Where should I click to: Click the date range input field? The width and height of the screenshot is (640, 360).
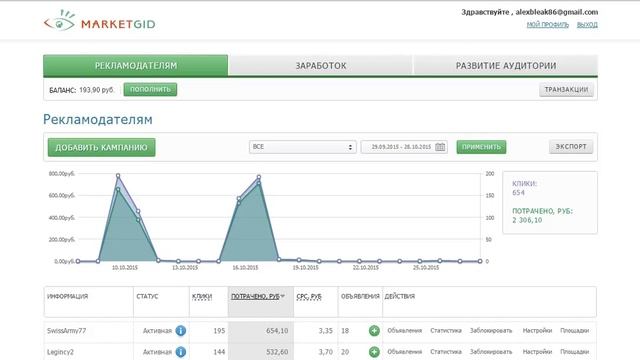(x=404, y=147)
